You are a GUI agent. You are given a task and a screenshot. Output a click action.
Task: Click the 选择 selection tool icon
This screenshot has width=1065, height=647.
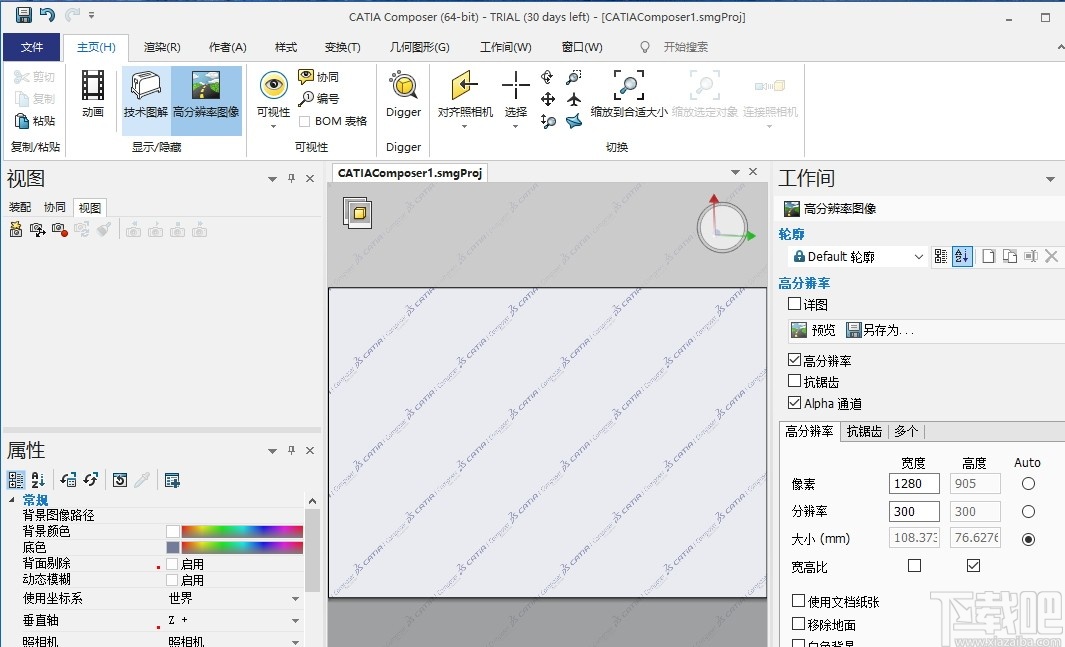click(515, 95)
